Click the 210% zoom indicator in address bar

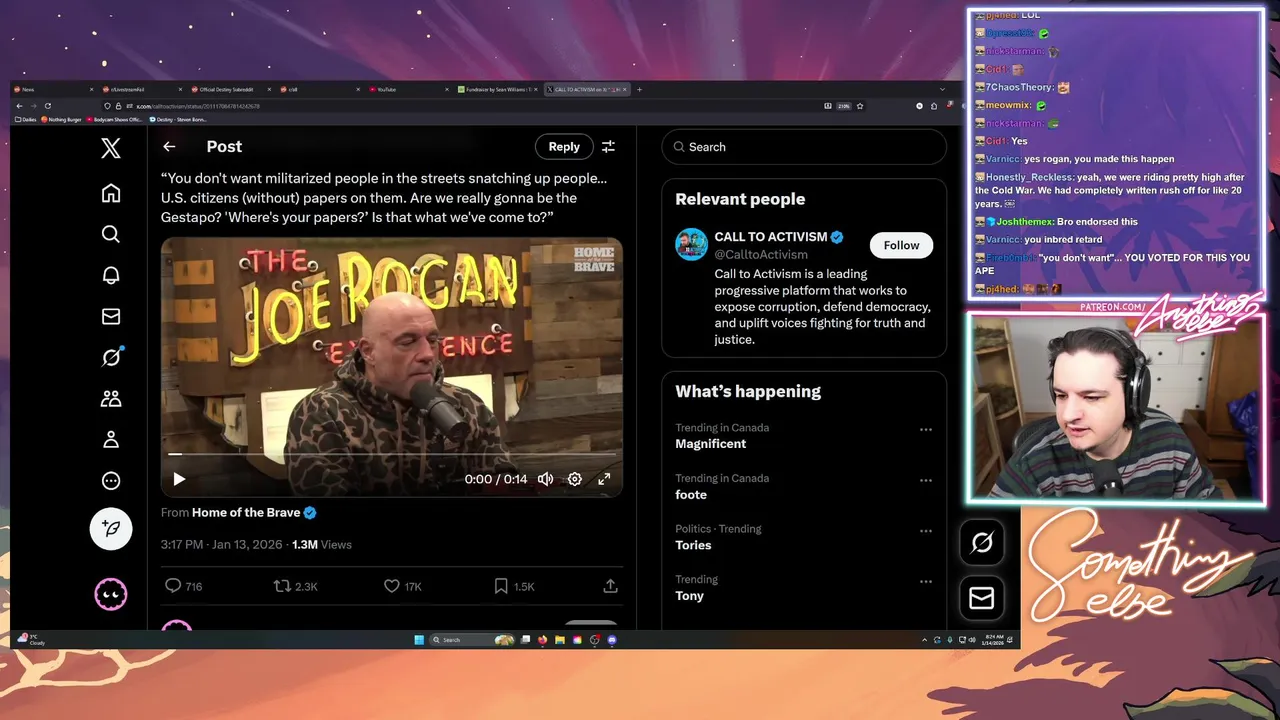pyautogui.click(x=843, y=106)
